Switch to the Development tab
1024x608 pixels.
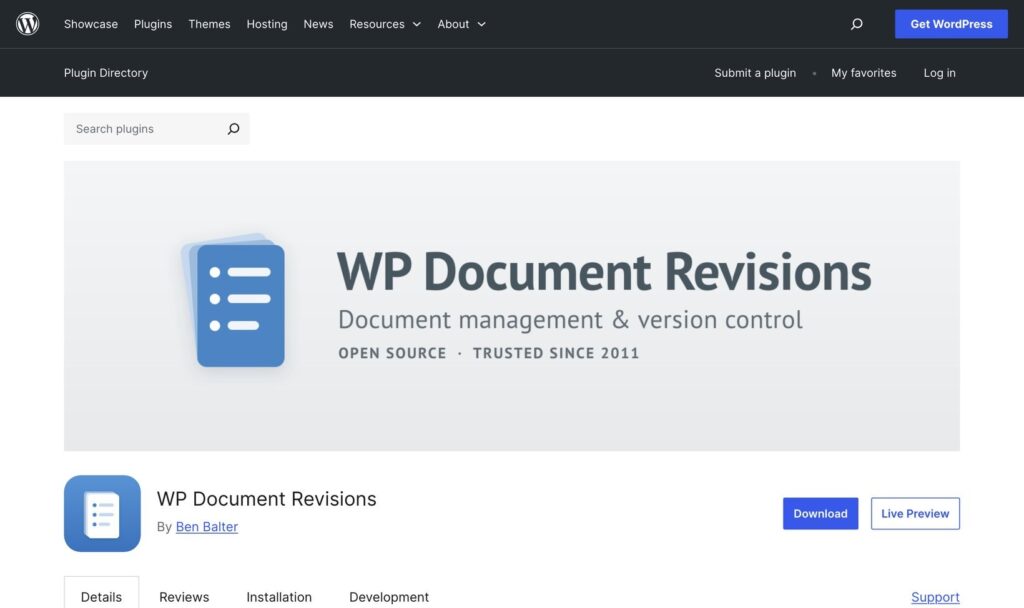(x=389, y=596)
